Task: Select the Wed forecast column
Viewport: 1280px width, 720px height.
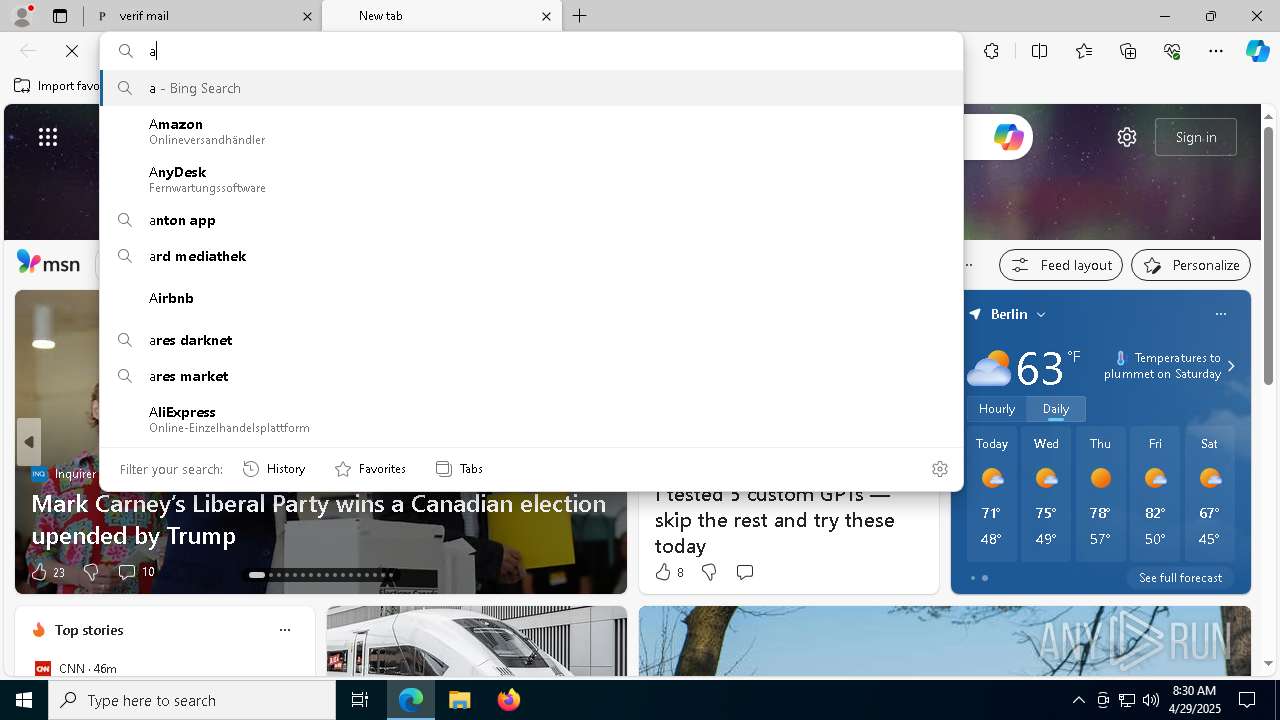Action: point(1046,494)
